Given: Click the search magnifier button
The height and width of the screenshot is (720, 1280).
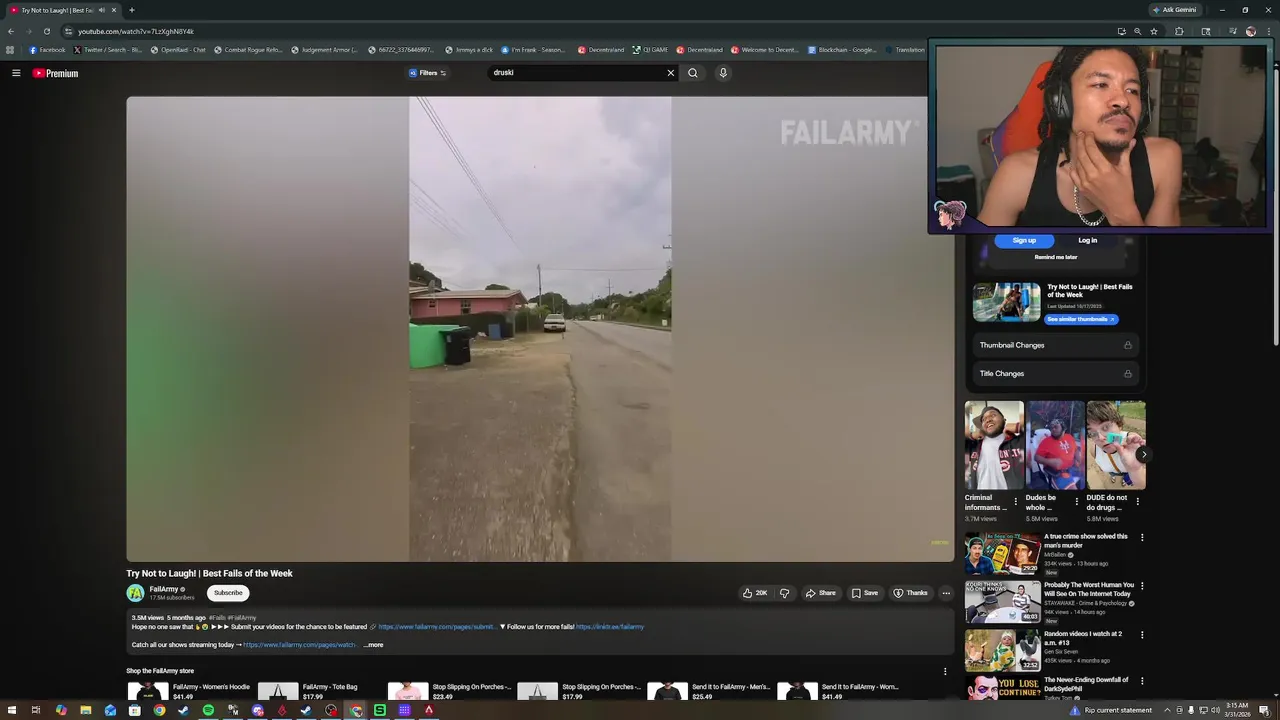Looking at the screenshot, I should 693,73.
